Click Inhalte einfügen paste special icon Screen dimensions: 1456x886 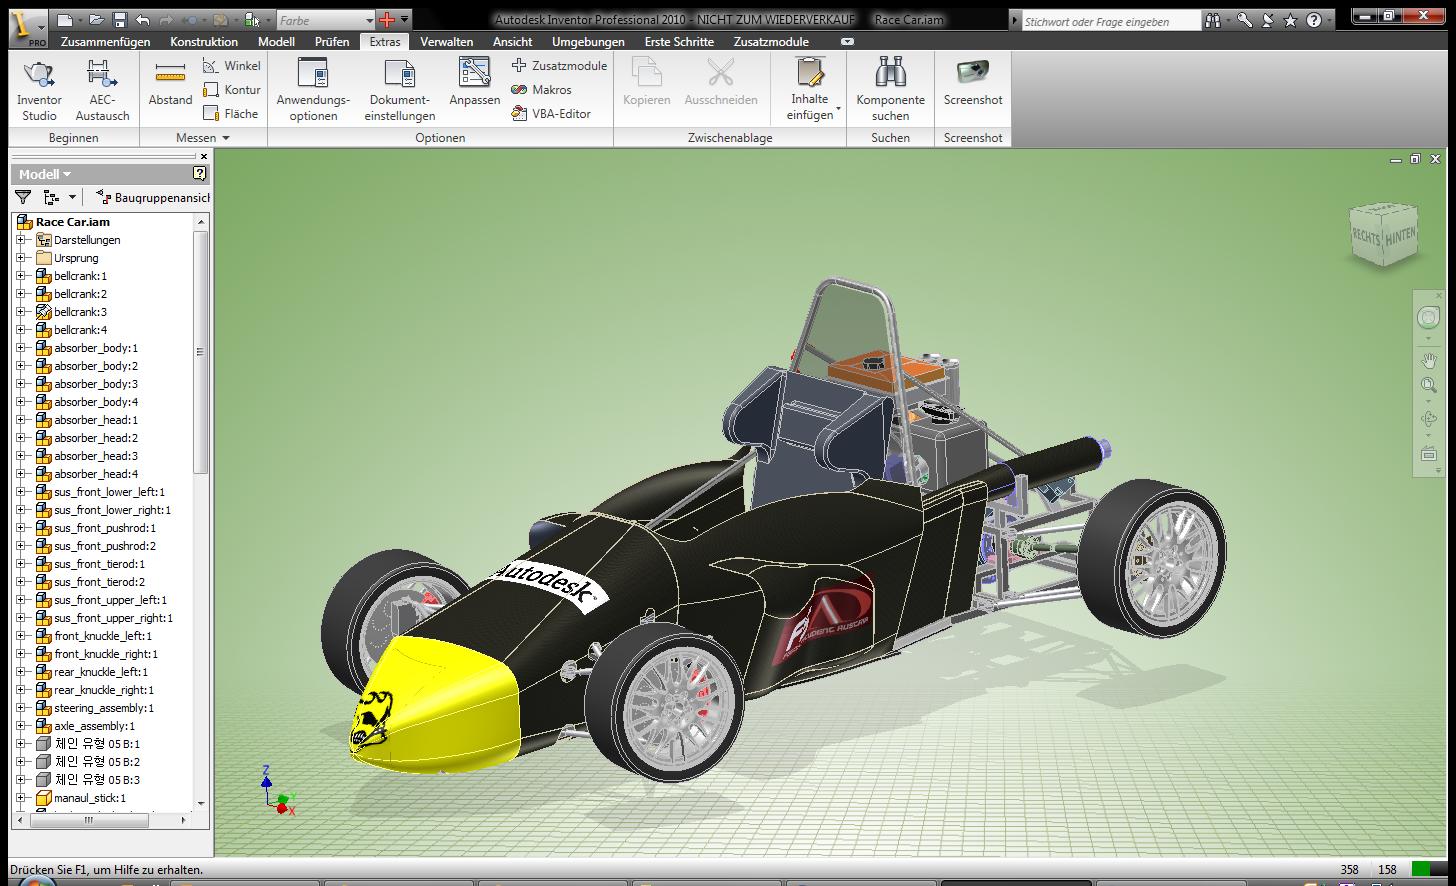(809, 74)
